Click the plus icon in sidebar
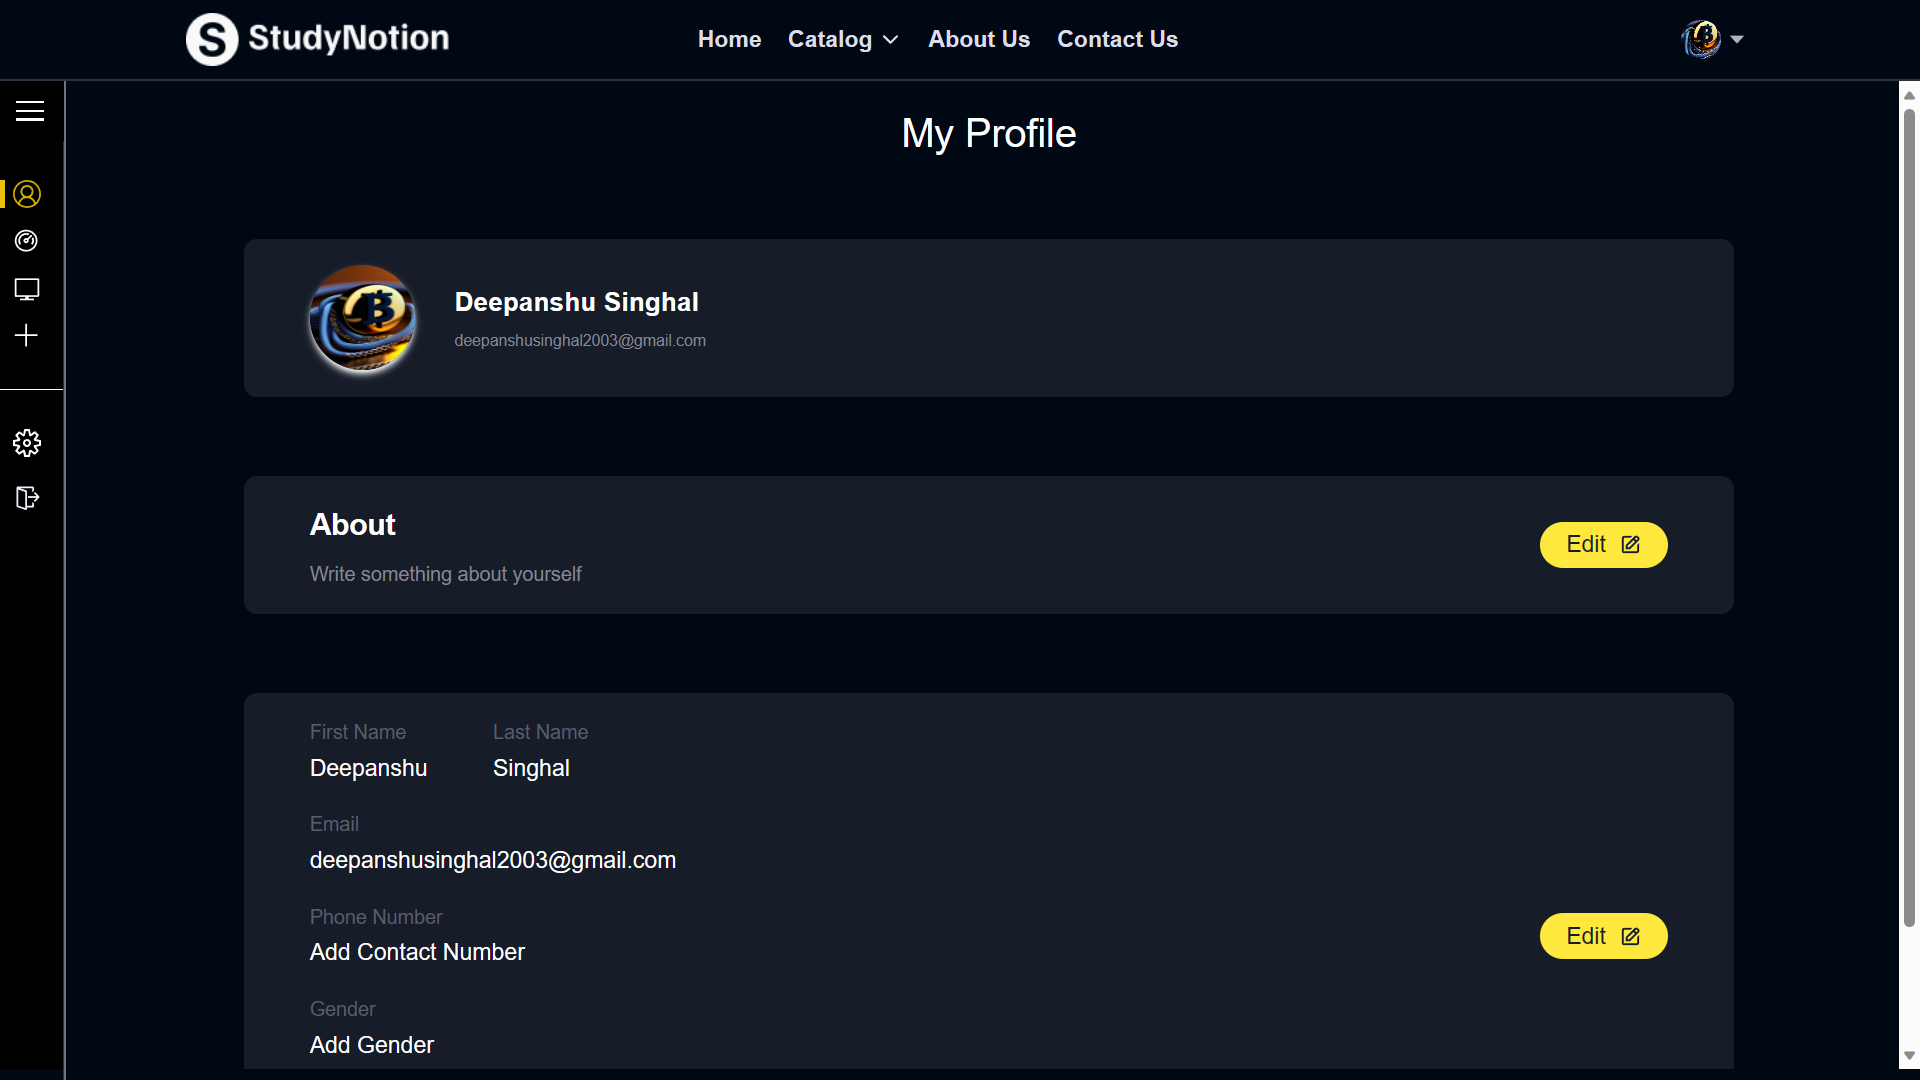Image resolution: width=1920 pixels, height=1080 pixels. [x=27, y=335]
